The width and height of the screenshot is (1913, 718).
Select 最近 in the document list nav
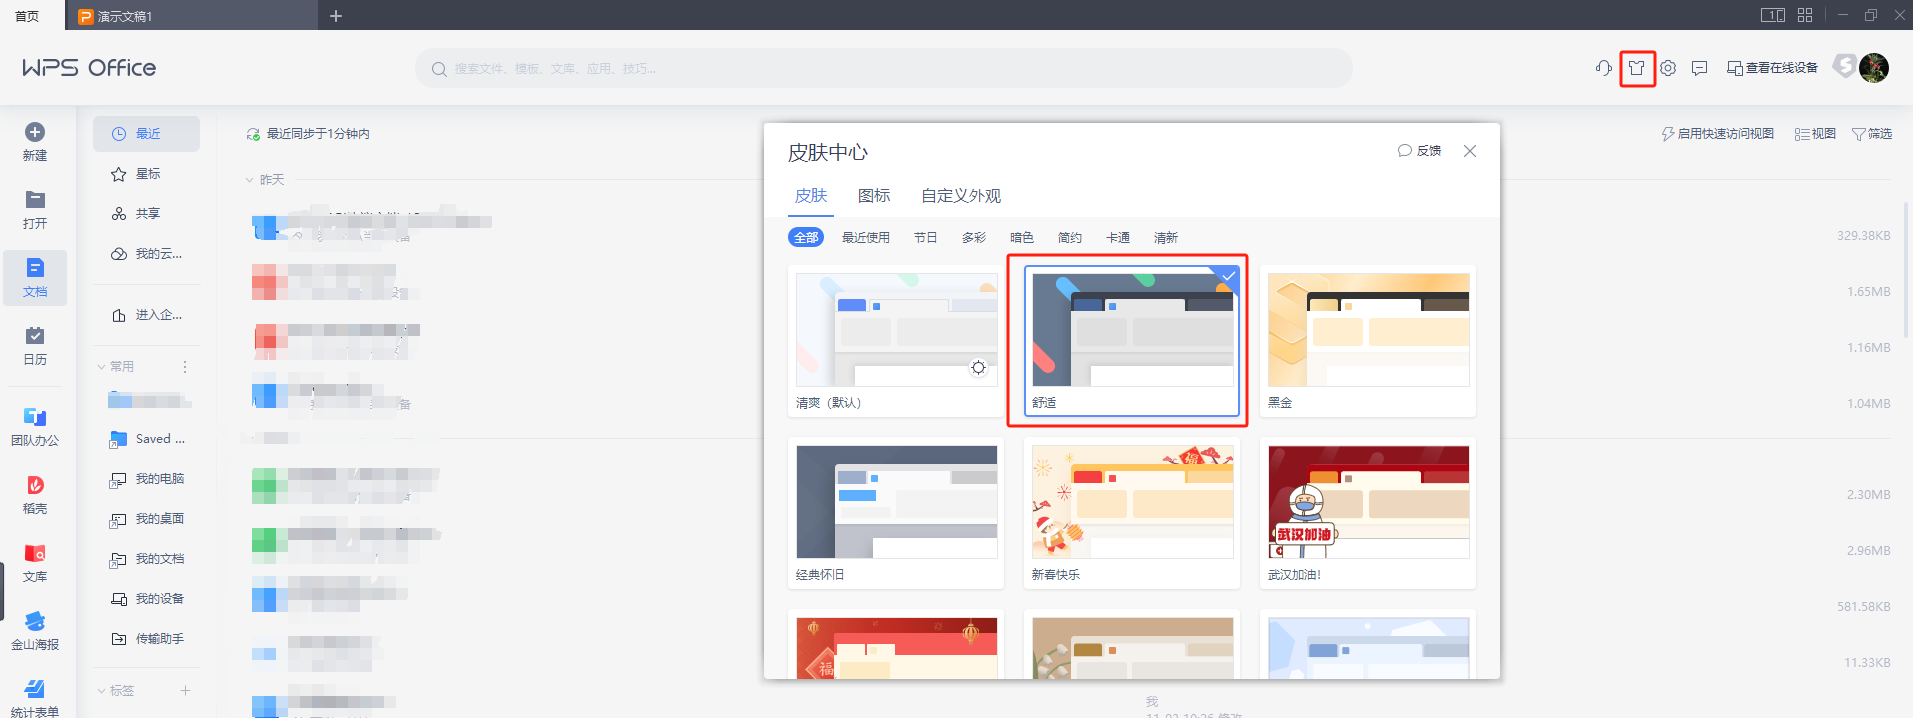(x=146, y=134)
